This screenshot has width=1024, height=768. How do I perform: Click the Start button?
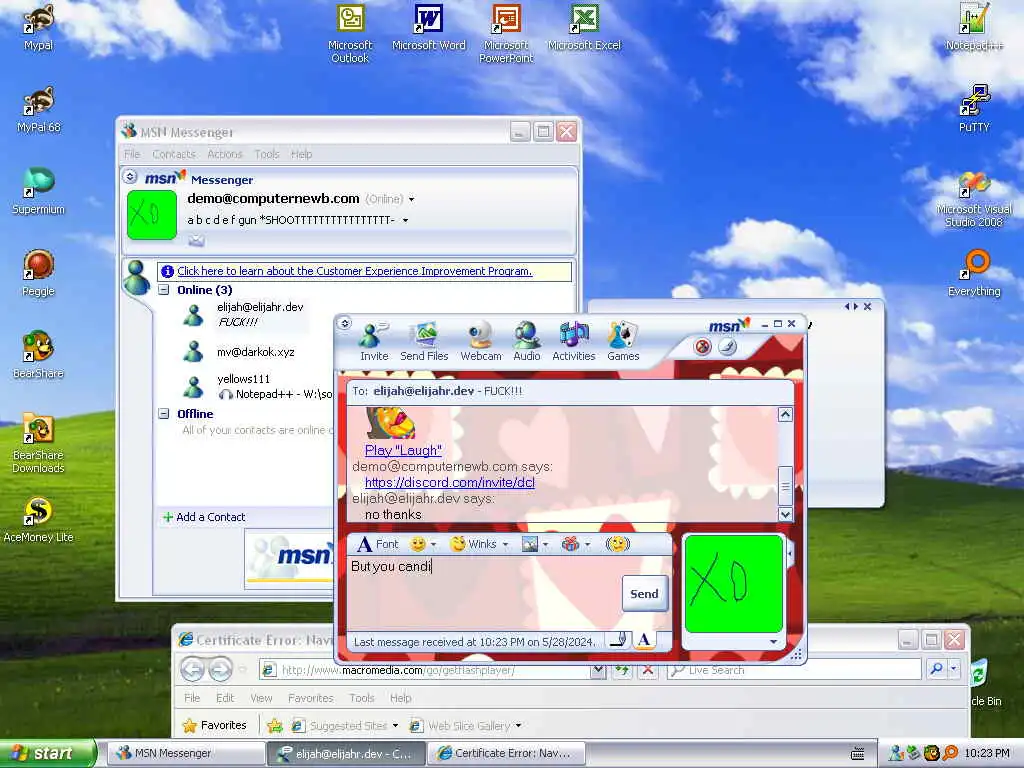point(48,753)
